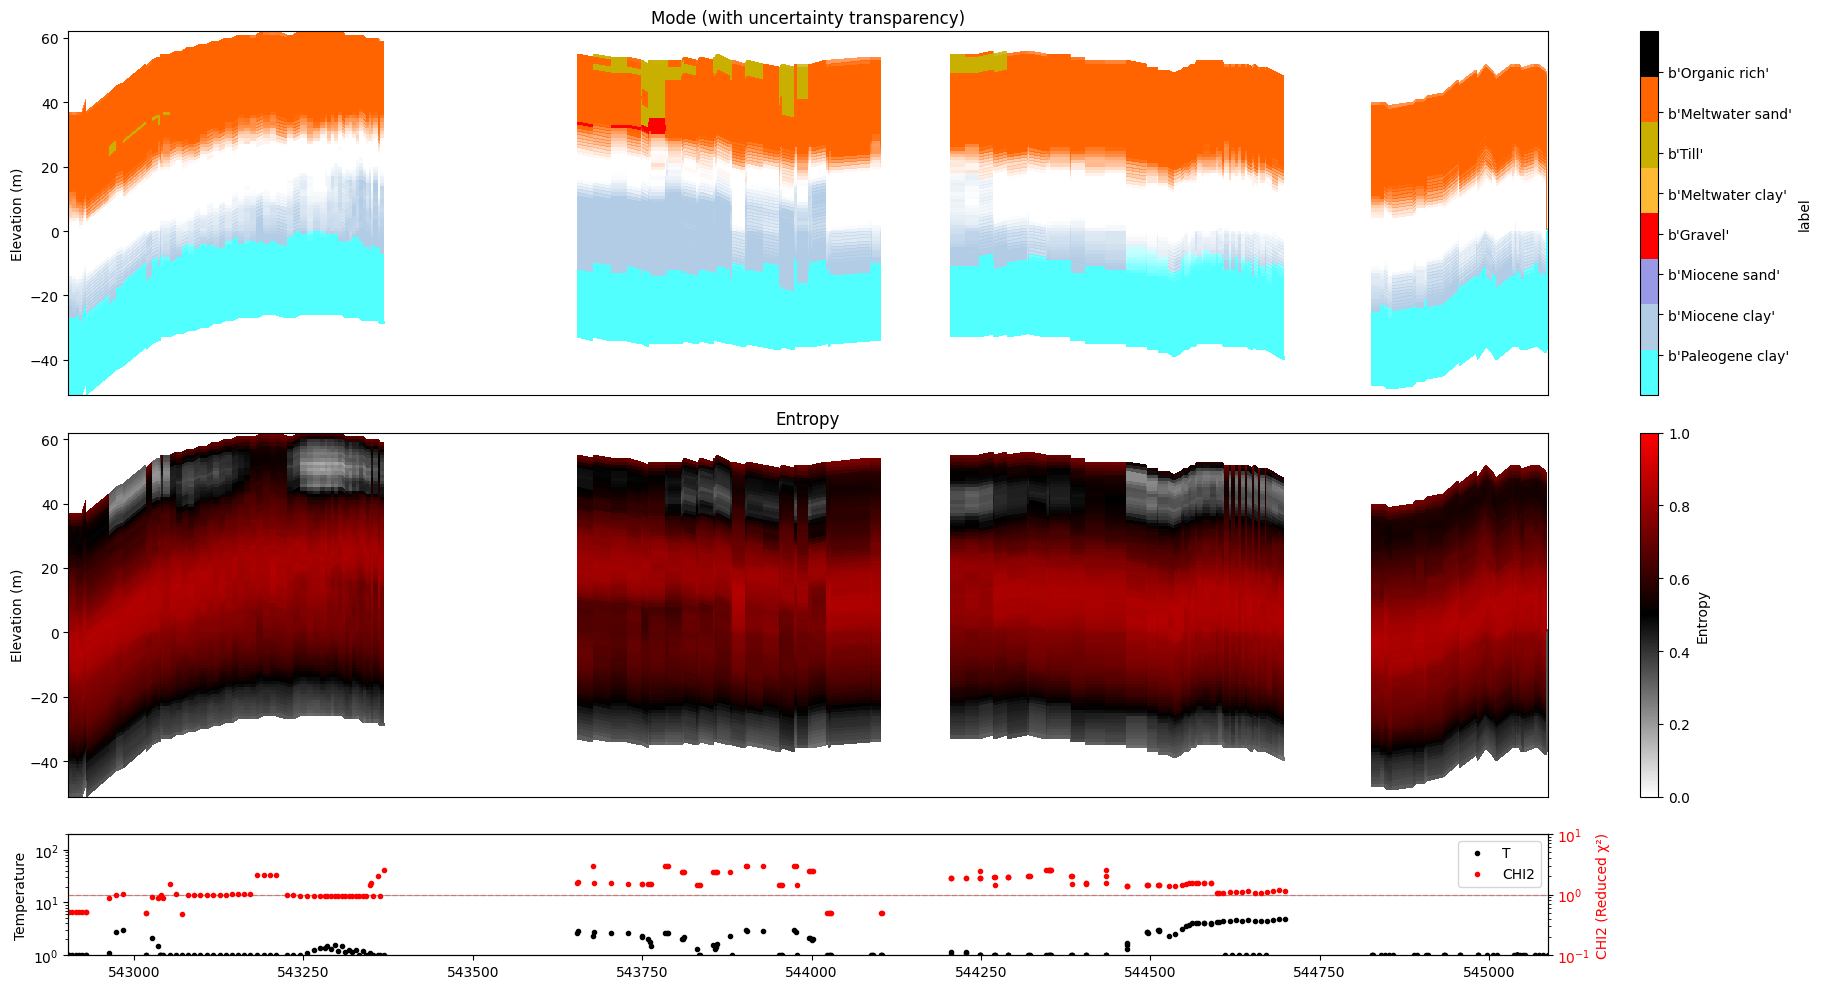Click the red Gravel colorbar segment
This screenshot has height=989, width=1821.
[x=1649, y=236]
